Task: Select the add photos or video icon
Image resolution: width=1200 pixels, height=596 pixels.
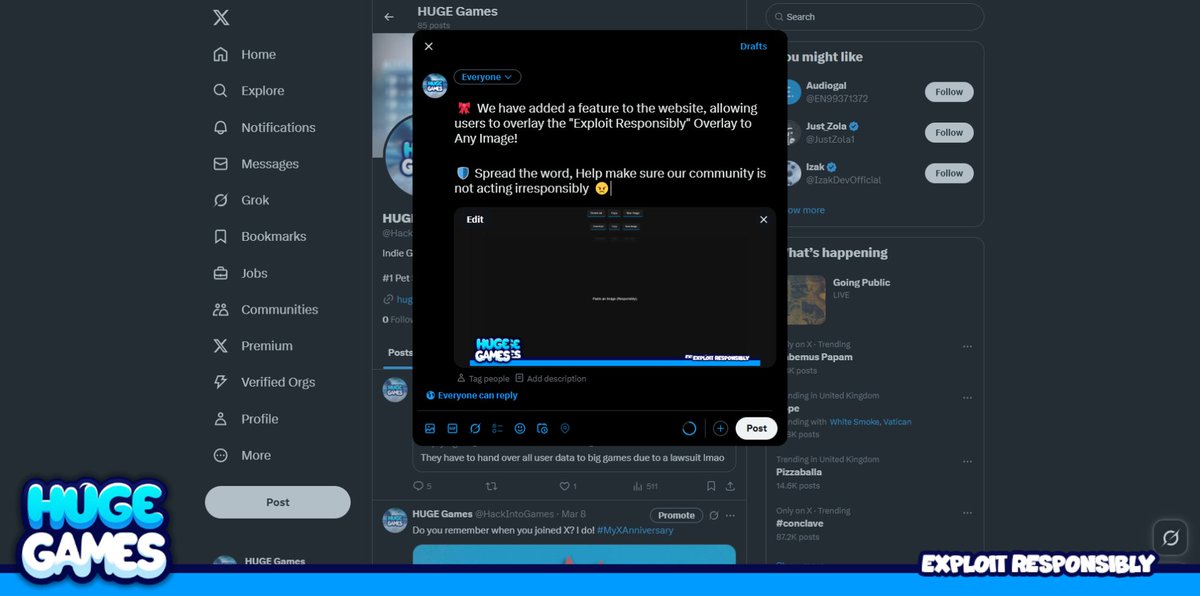Action: point(430,428)
